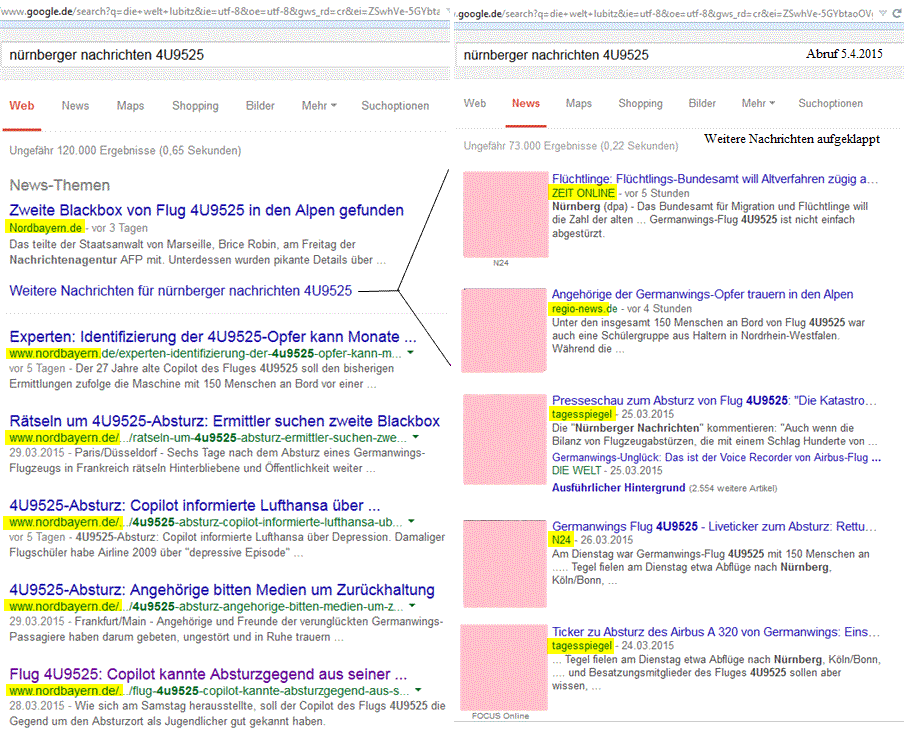
Task: Click thumbnail of the Presseschau tagesspiegel article
Action: [505, 440]
